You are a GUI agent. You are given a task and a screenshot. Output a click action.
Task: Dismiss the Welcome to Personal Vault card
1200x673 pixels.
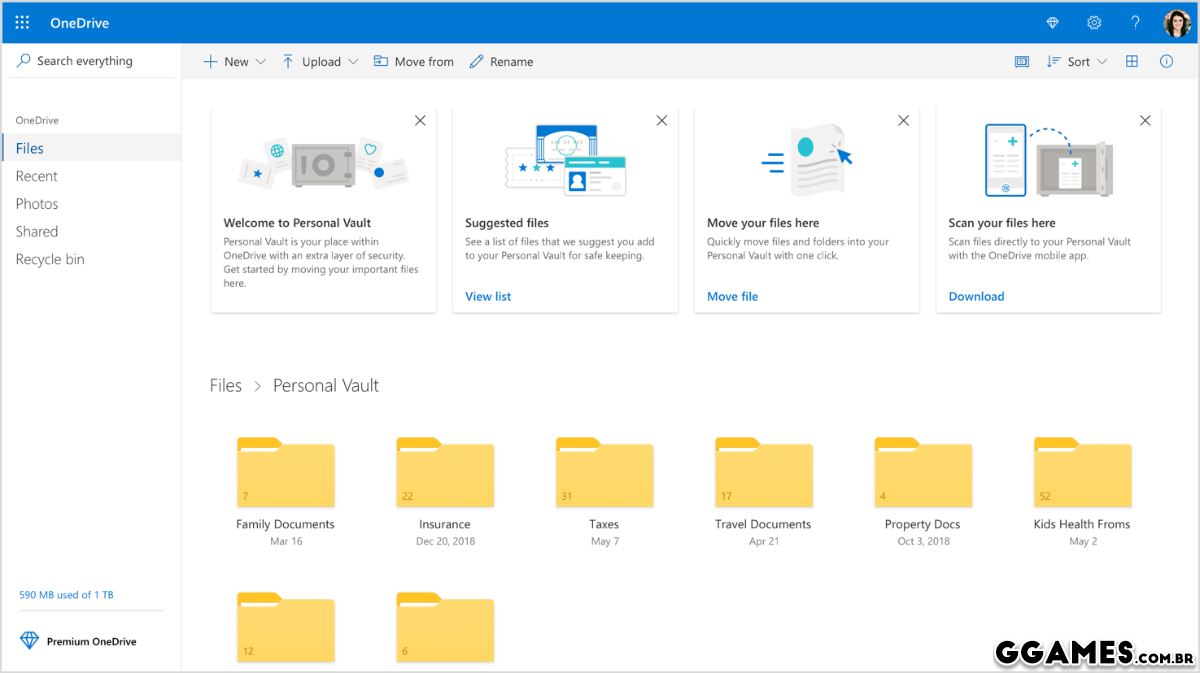point(420,121)
